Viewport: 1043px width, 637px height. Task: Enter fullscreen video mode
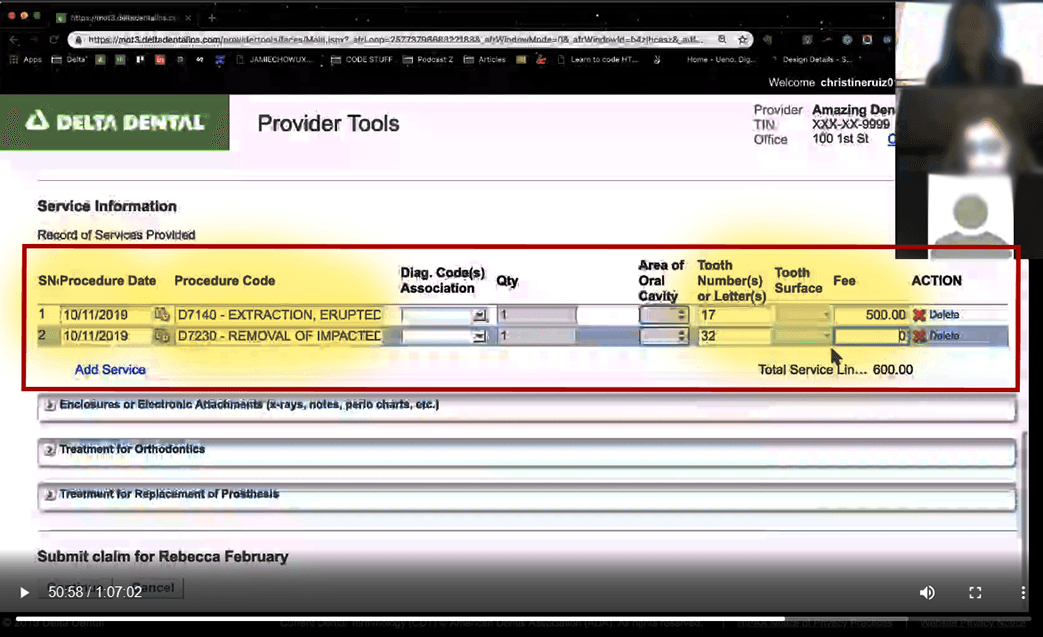point(975,592)
